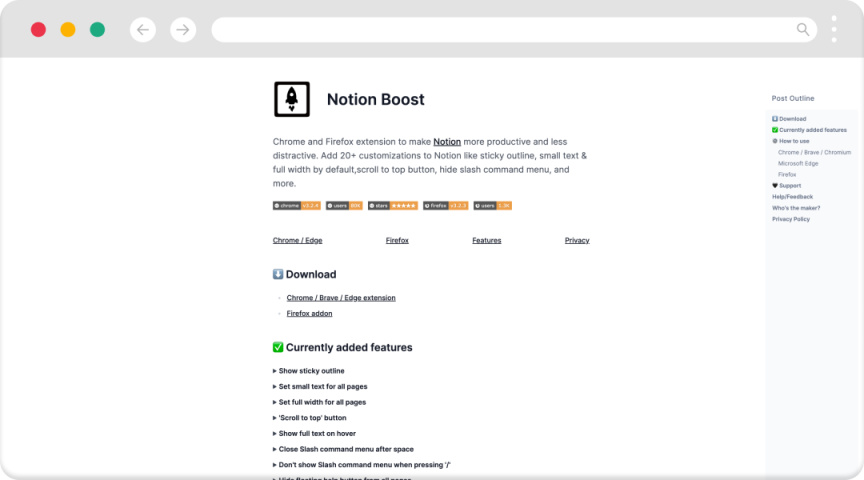Viewport: 864px width, 480px height.
Task: Select 'Microsoft Edge' in Post Outline
Action: point(798,163)
